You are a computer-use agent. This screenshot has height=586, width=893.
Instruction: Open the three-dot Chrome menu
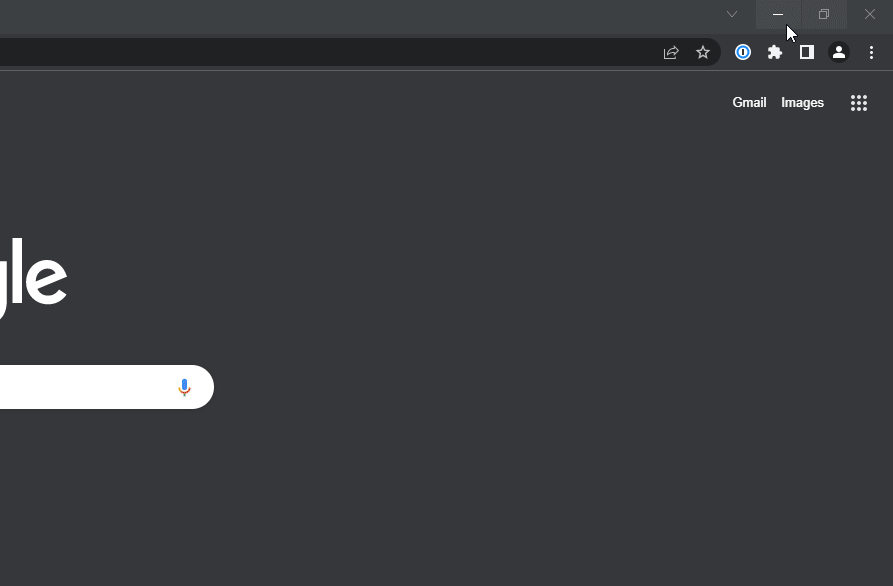pos(871,53)
